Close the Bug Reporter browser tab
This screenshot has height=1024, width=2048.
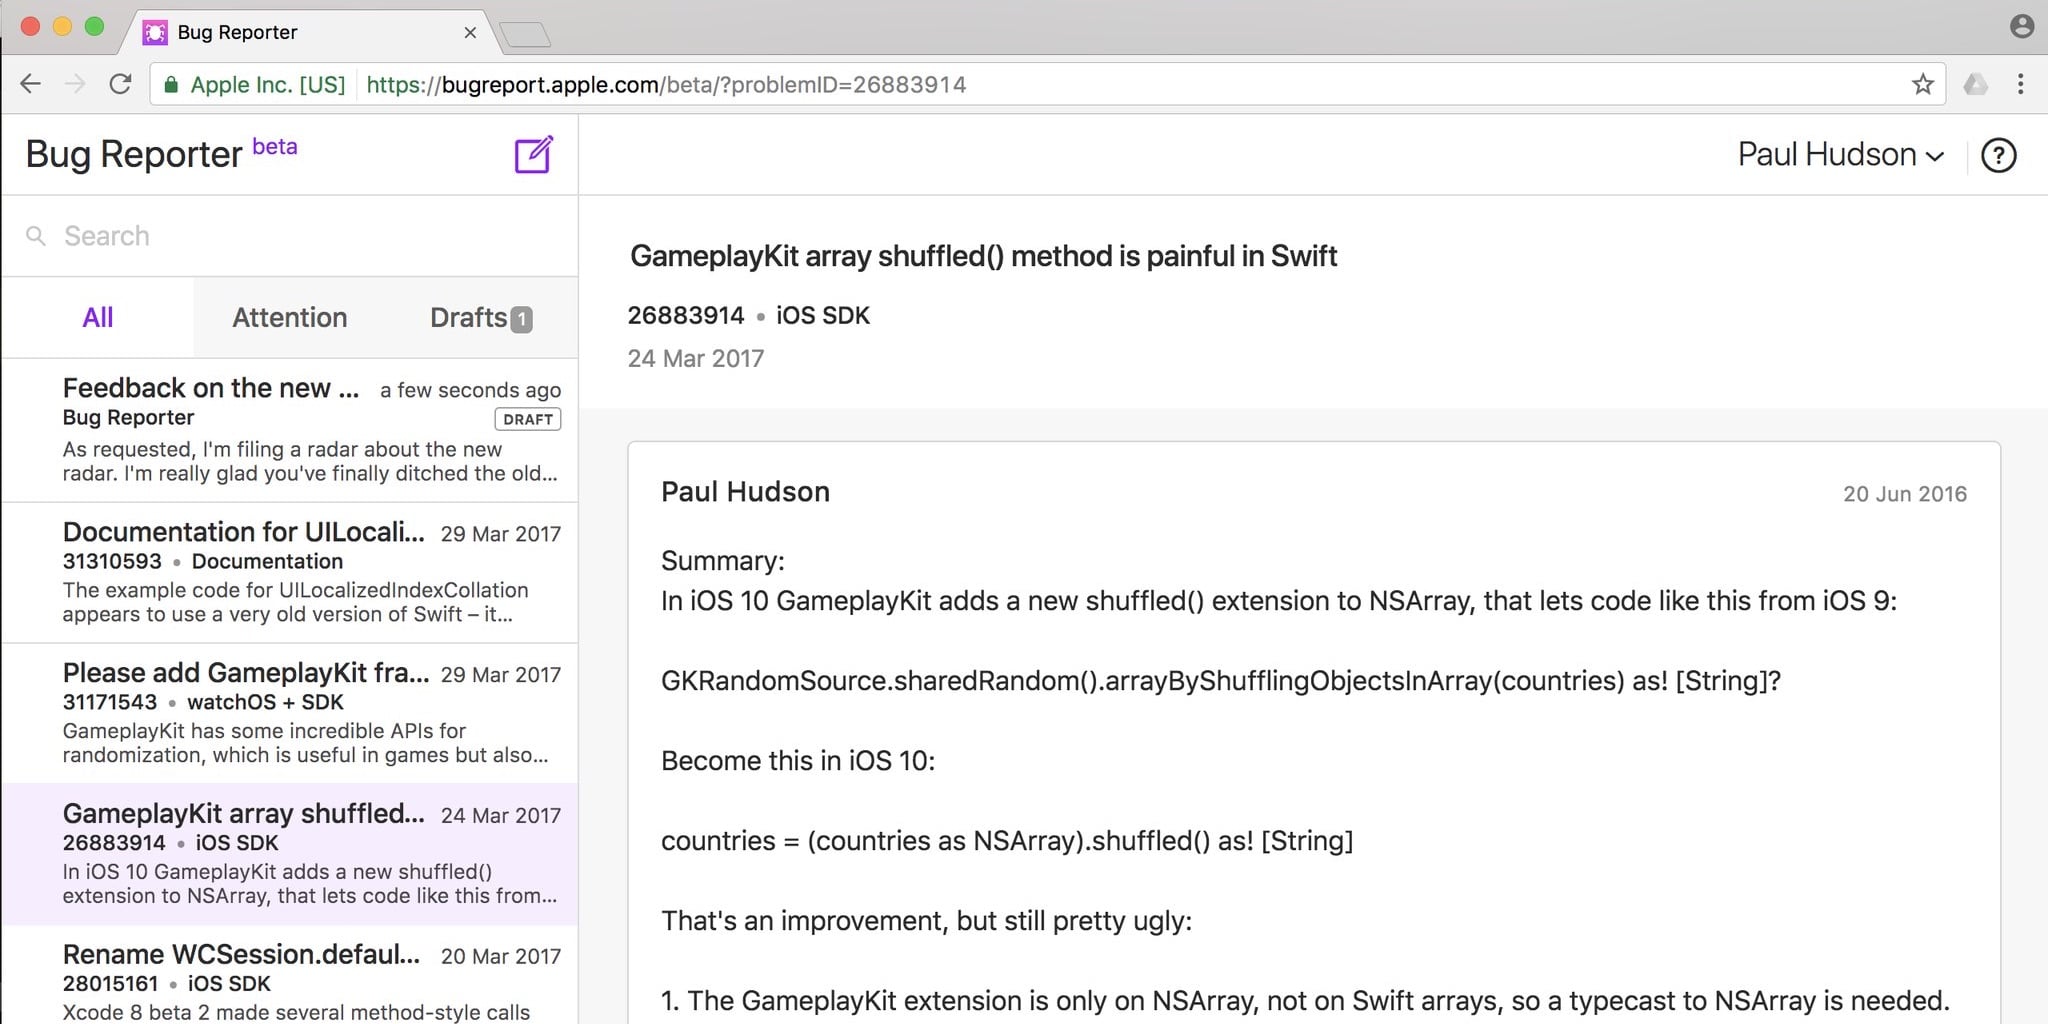coord(470,33)
